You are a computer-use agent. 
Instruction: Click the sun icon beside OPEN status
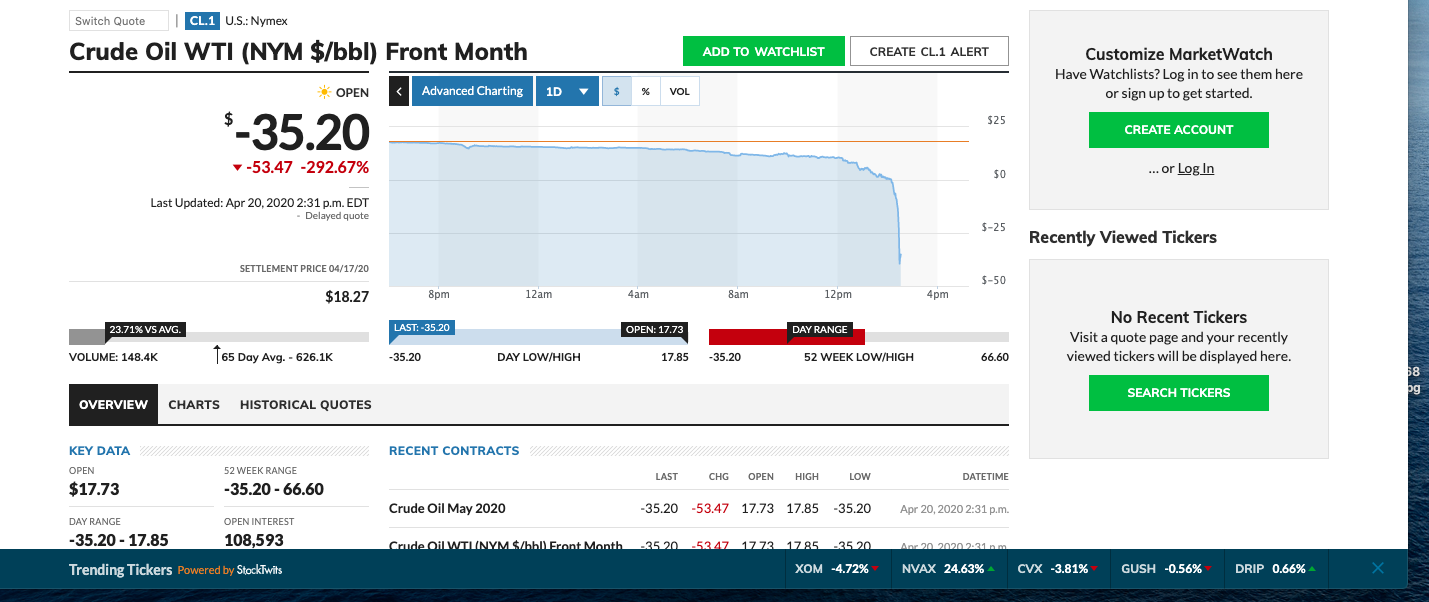click(x=324, y=92)
